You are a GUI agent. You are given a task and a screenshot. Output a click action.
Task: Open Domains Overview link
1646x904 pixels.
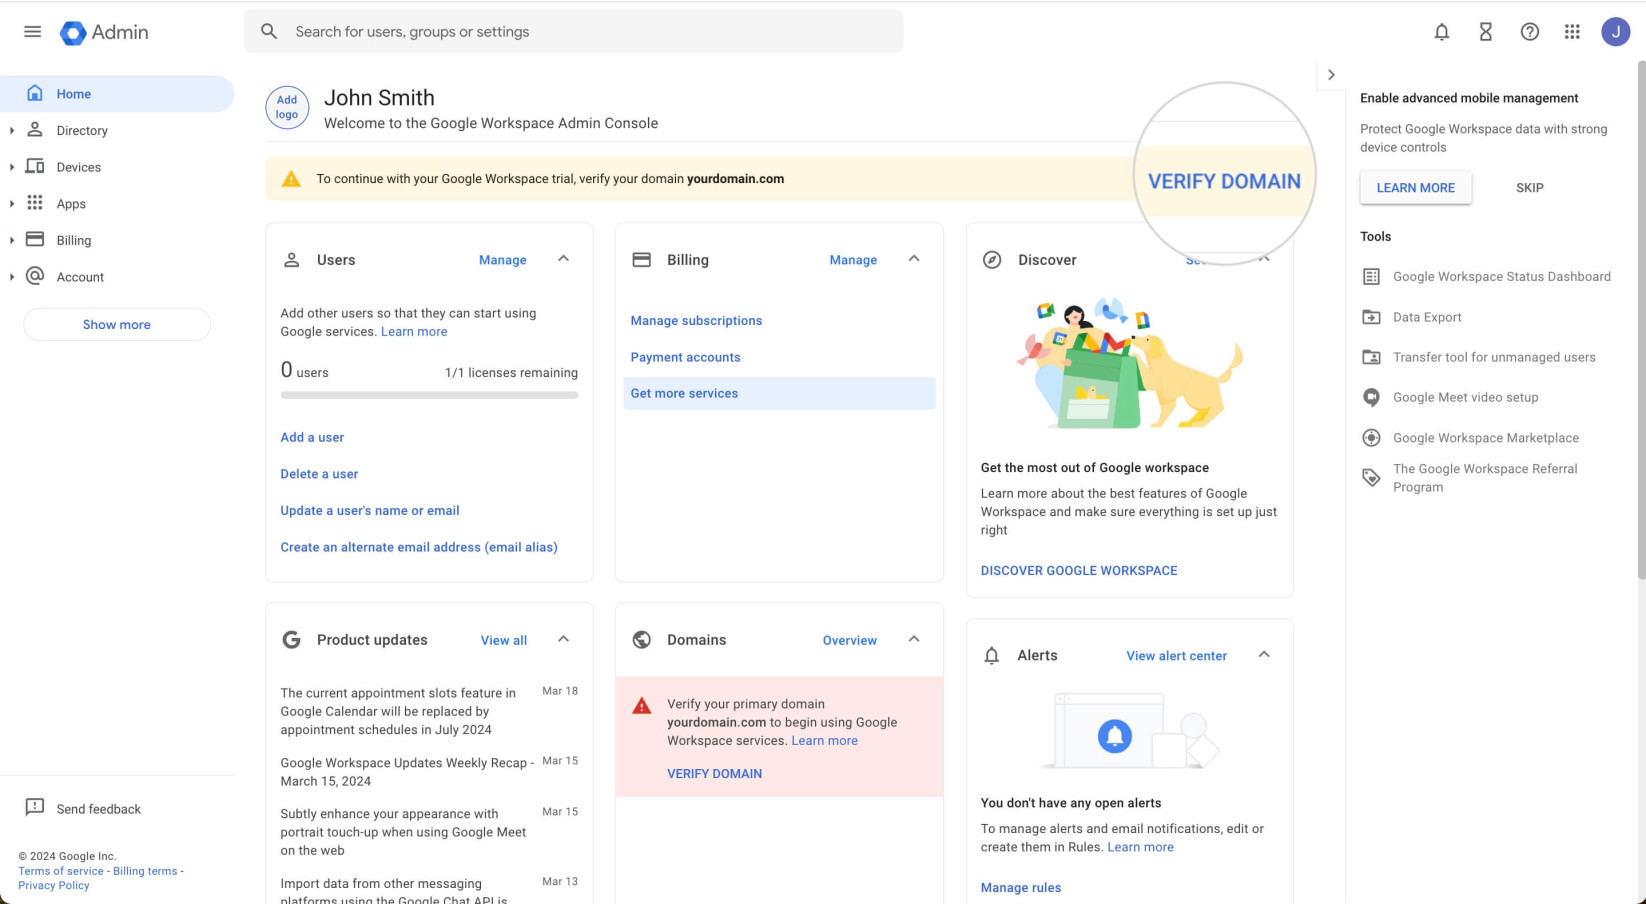(x=849, y=640)
